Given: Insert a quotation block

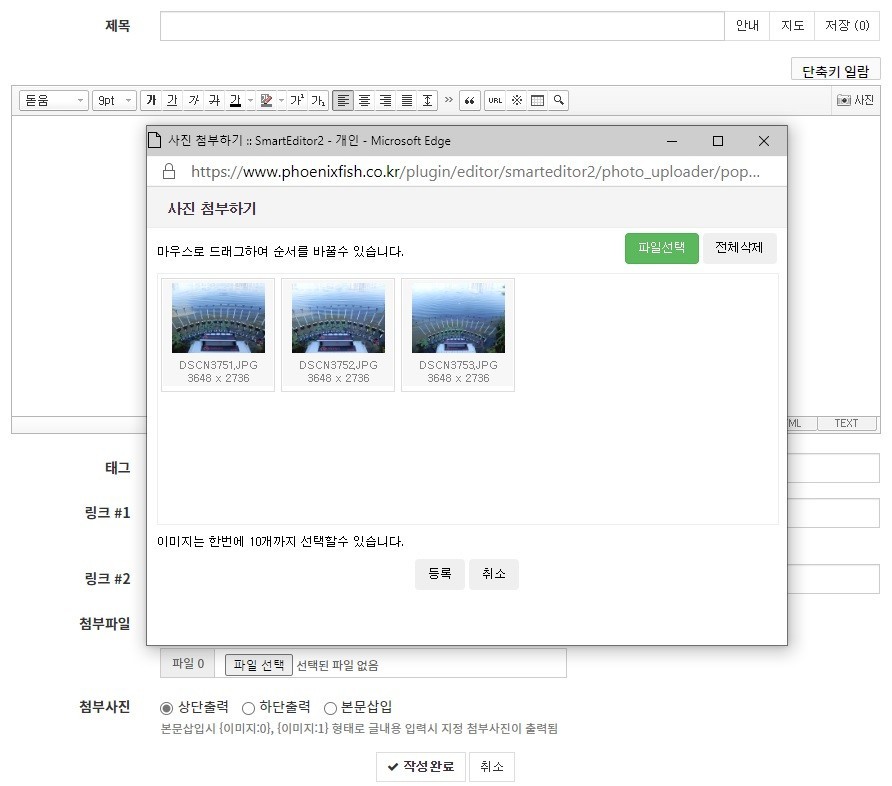Looking at the screenshot, I should [x=469, y=101].
